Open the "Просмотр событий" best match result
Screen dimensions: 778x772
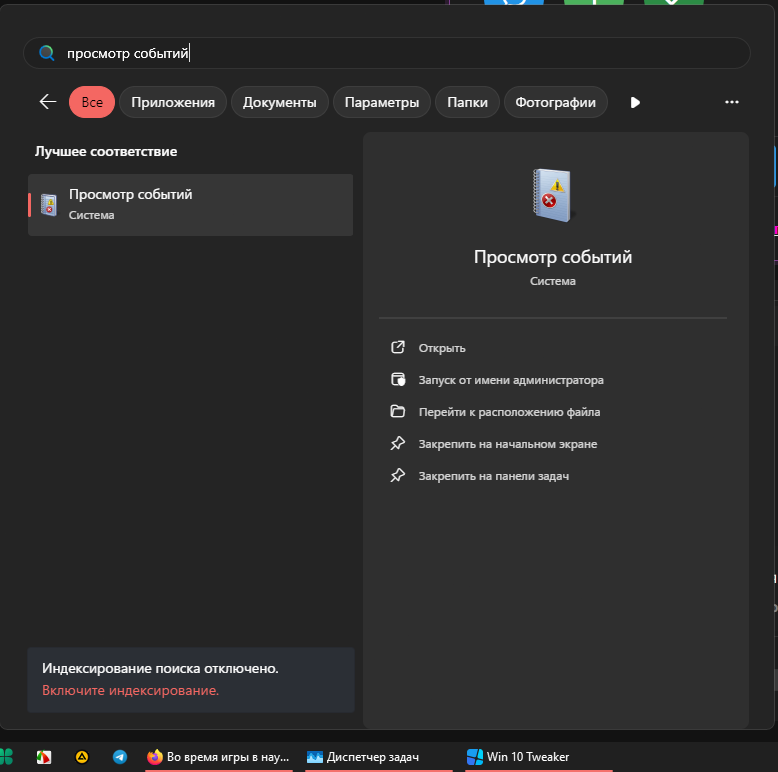(190, 204)
